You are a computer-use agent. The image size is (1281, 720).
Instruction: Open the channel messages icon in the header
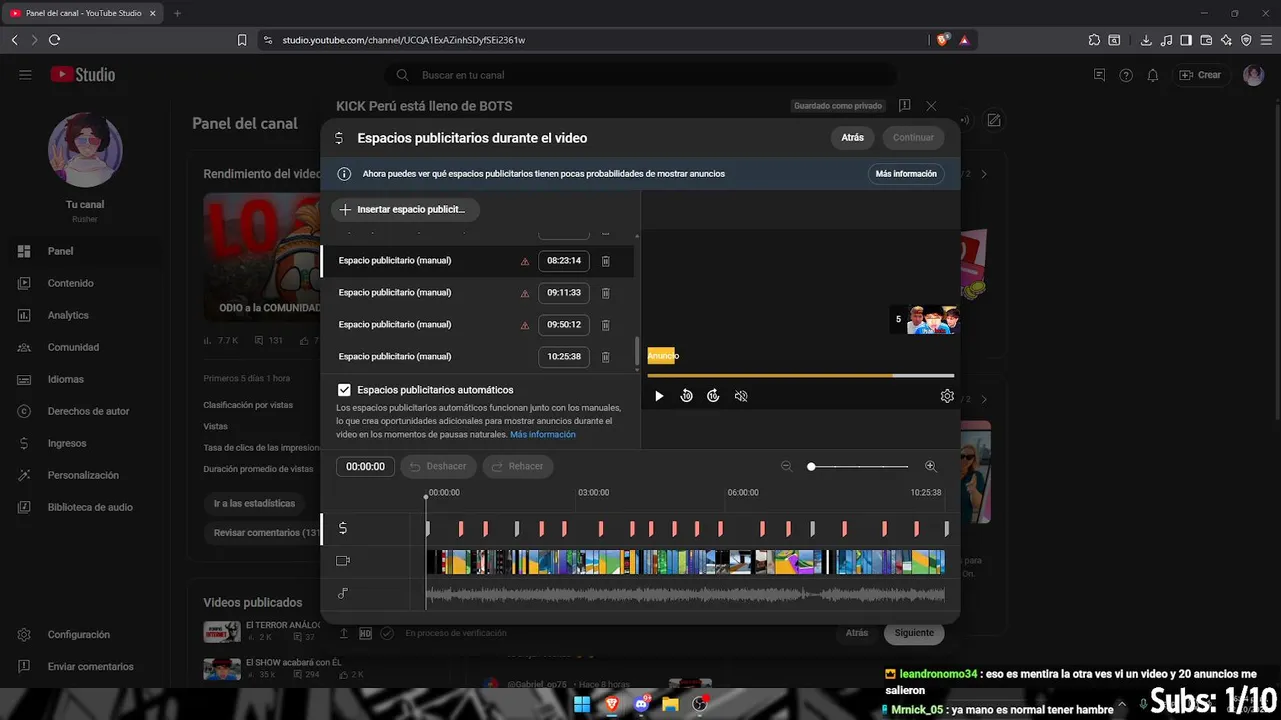click(1100, 75)
